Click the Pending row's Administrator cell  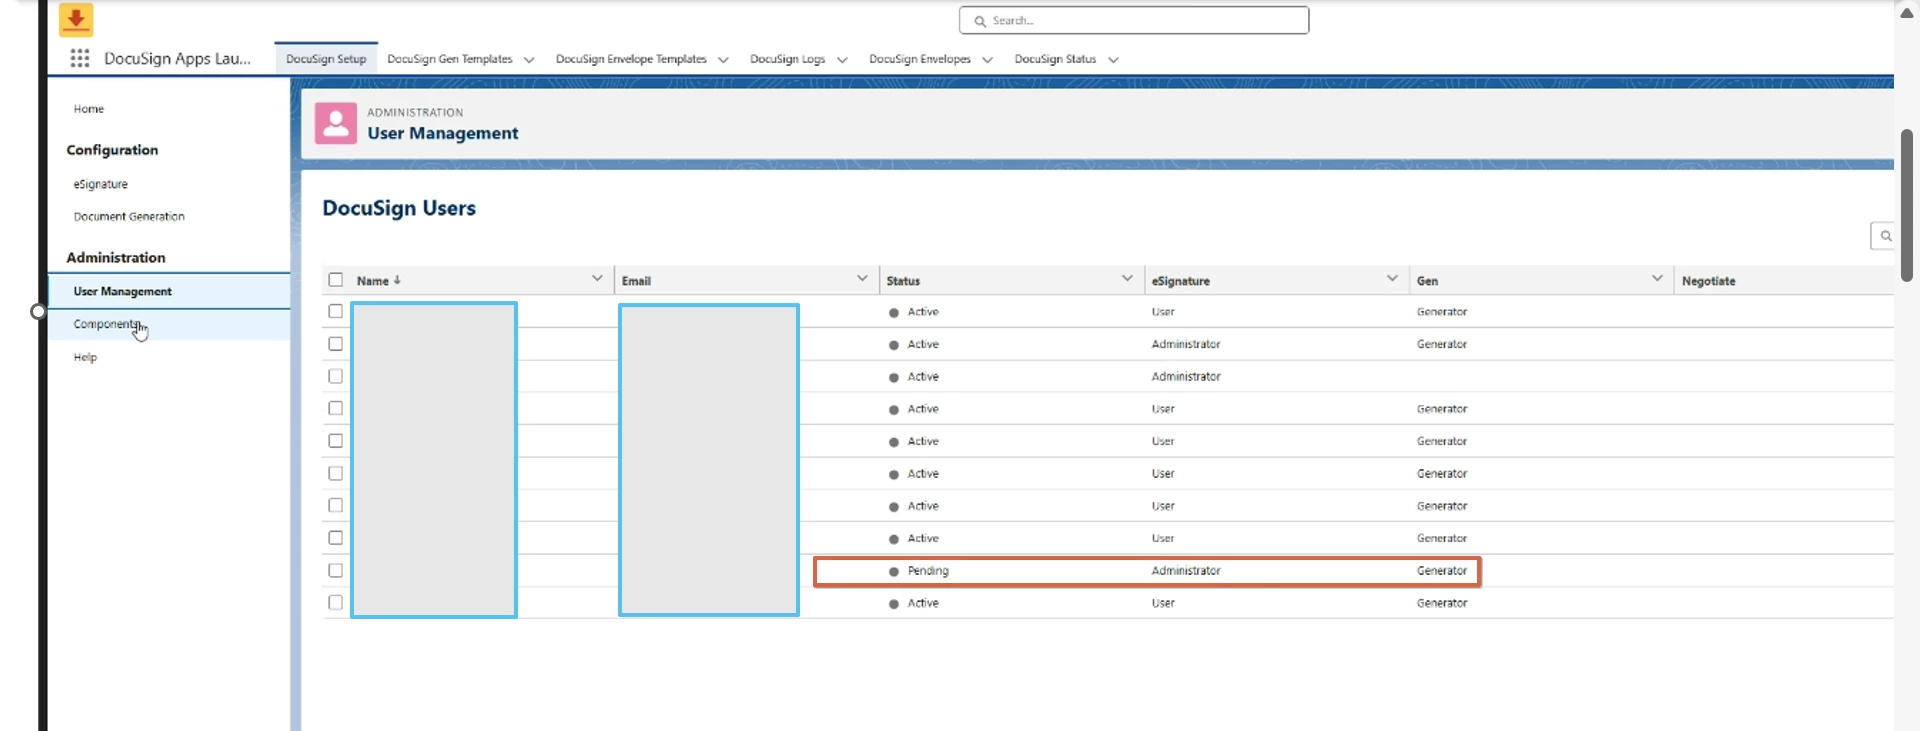1186,571
